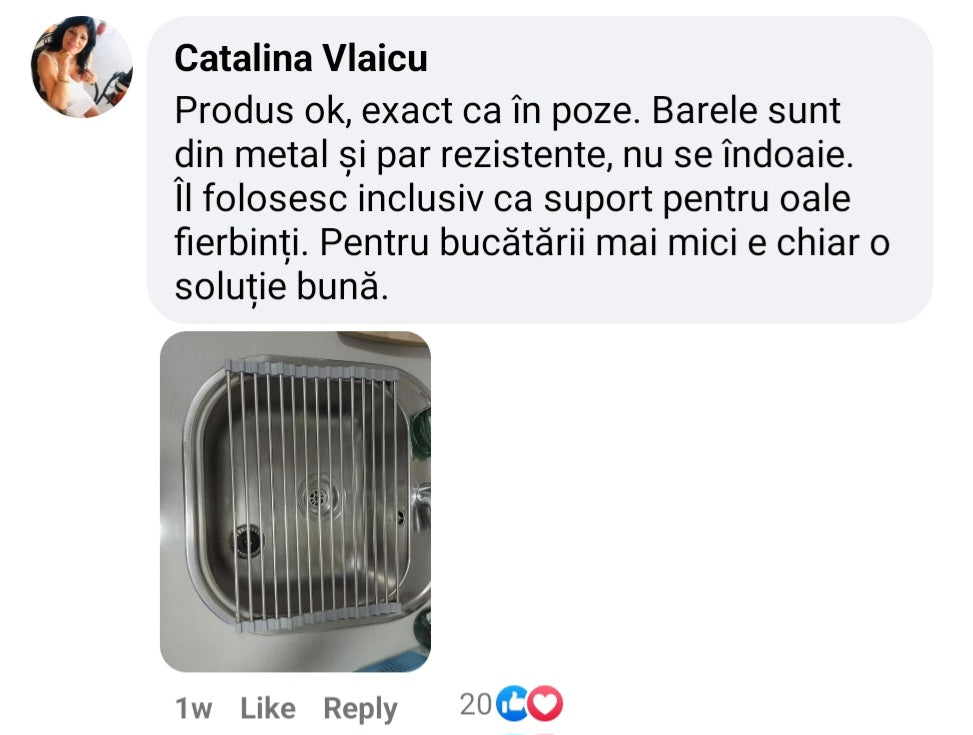Click the gray roll-up rack top edge

click(312, 371)
